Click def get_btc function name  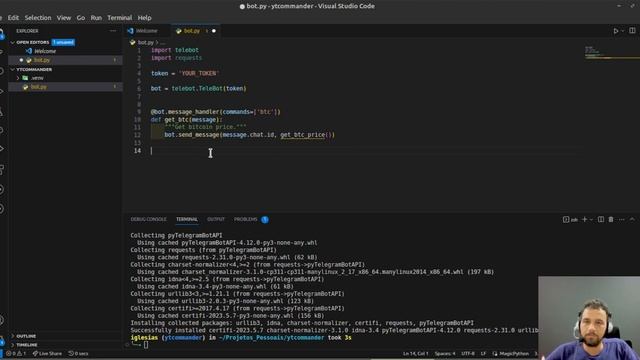coord(176,120)
